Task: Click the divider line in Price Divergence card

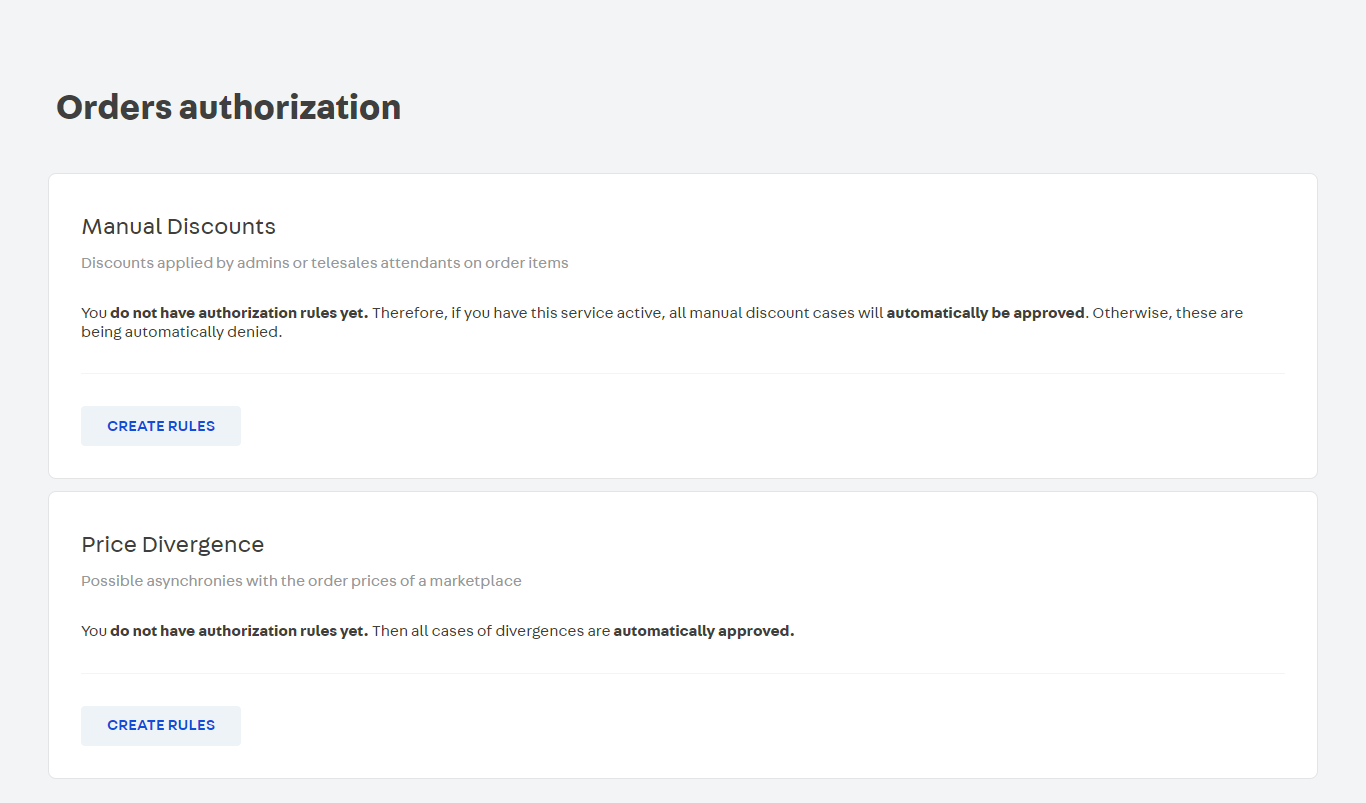Action: coord(682,673)
